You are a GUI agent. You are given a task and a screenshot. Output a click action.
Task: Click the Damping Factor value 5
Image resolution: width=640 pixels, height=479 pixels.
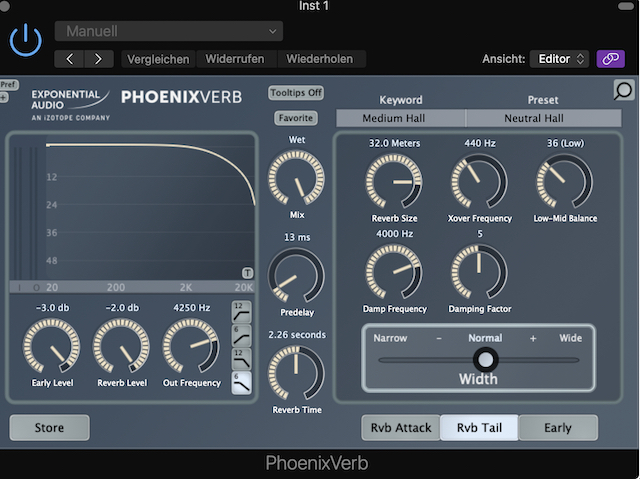pos(480,234)
